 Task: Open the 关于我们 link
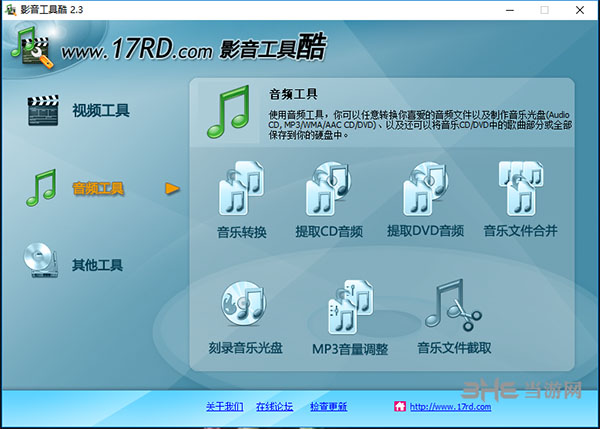click(x=224, y=406)
